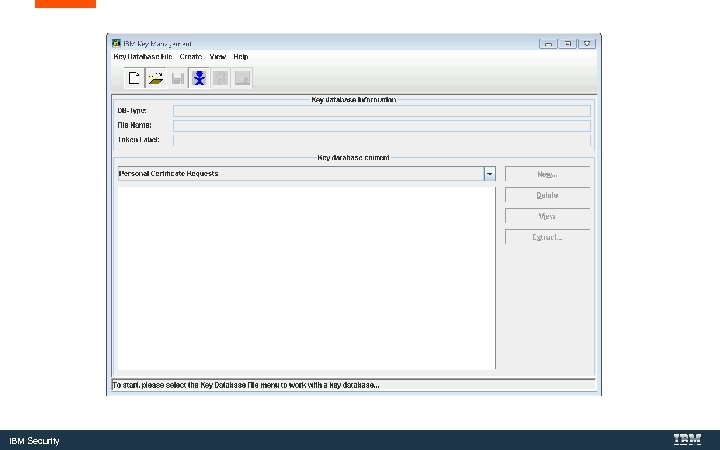Viewport: 720px width, 450px height.
Task: Expand the Personal Certificate Requests dropdown arrow
Action: 489,174
